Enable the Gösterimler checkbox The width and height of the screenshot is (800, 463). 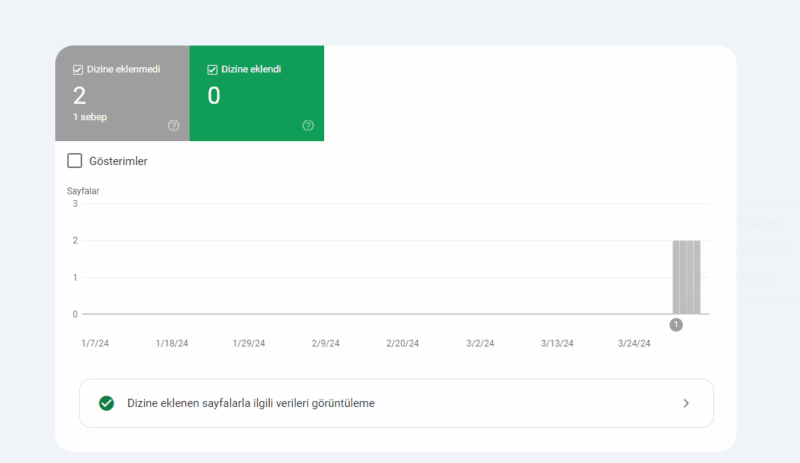tap(75, 161)
